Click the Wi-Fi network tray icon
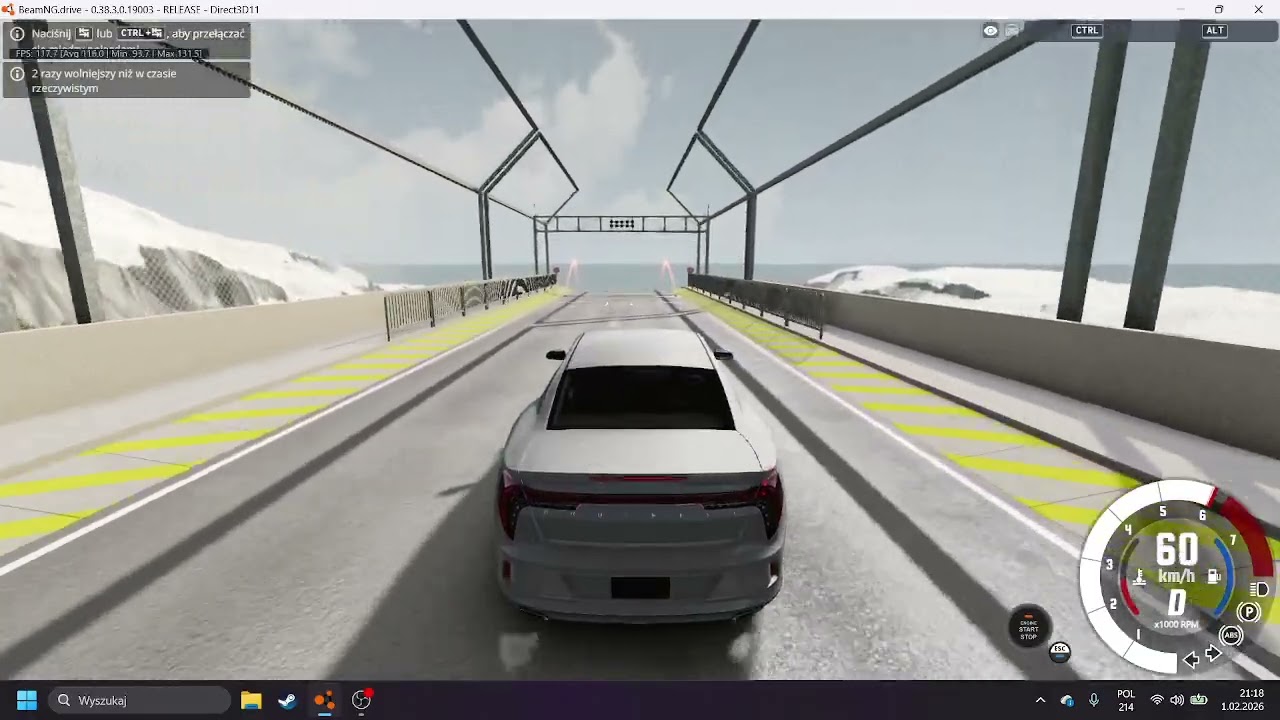Viewport: 1280px width, 720px height. point(1157,700)
